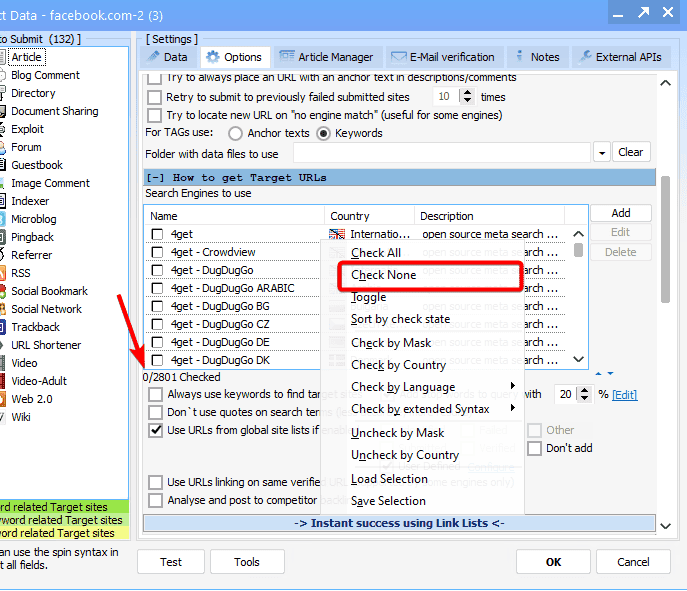Click the options panel vertical scrollbar thumb
The width and height of the screenshot is (687, 591).
click(666, 239)
